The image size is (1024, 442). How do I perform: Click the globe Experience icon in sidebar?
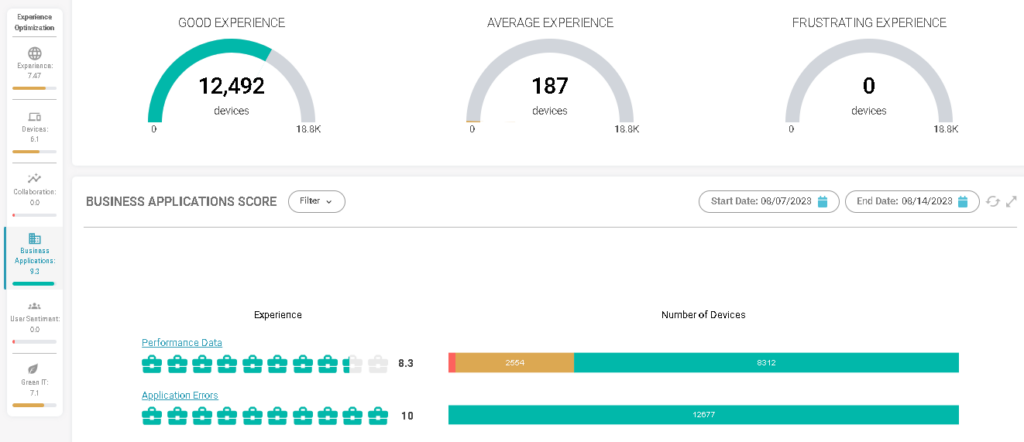click(x=34, y=53)
